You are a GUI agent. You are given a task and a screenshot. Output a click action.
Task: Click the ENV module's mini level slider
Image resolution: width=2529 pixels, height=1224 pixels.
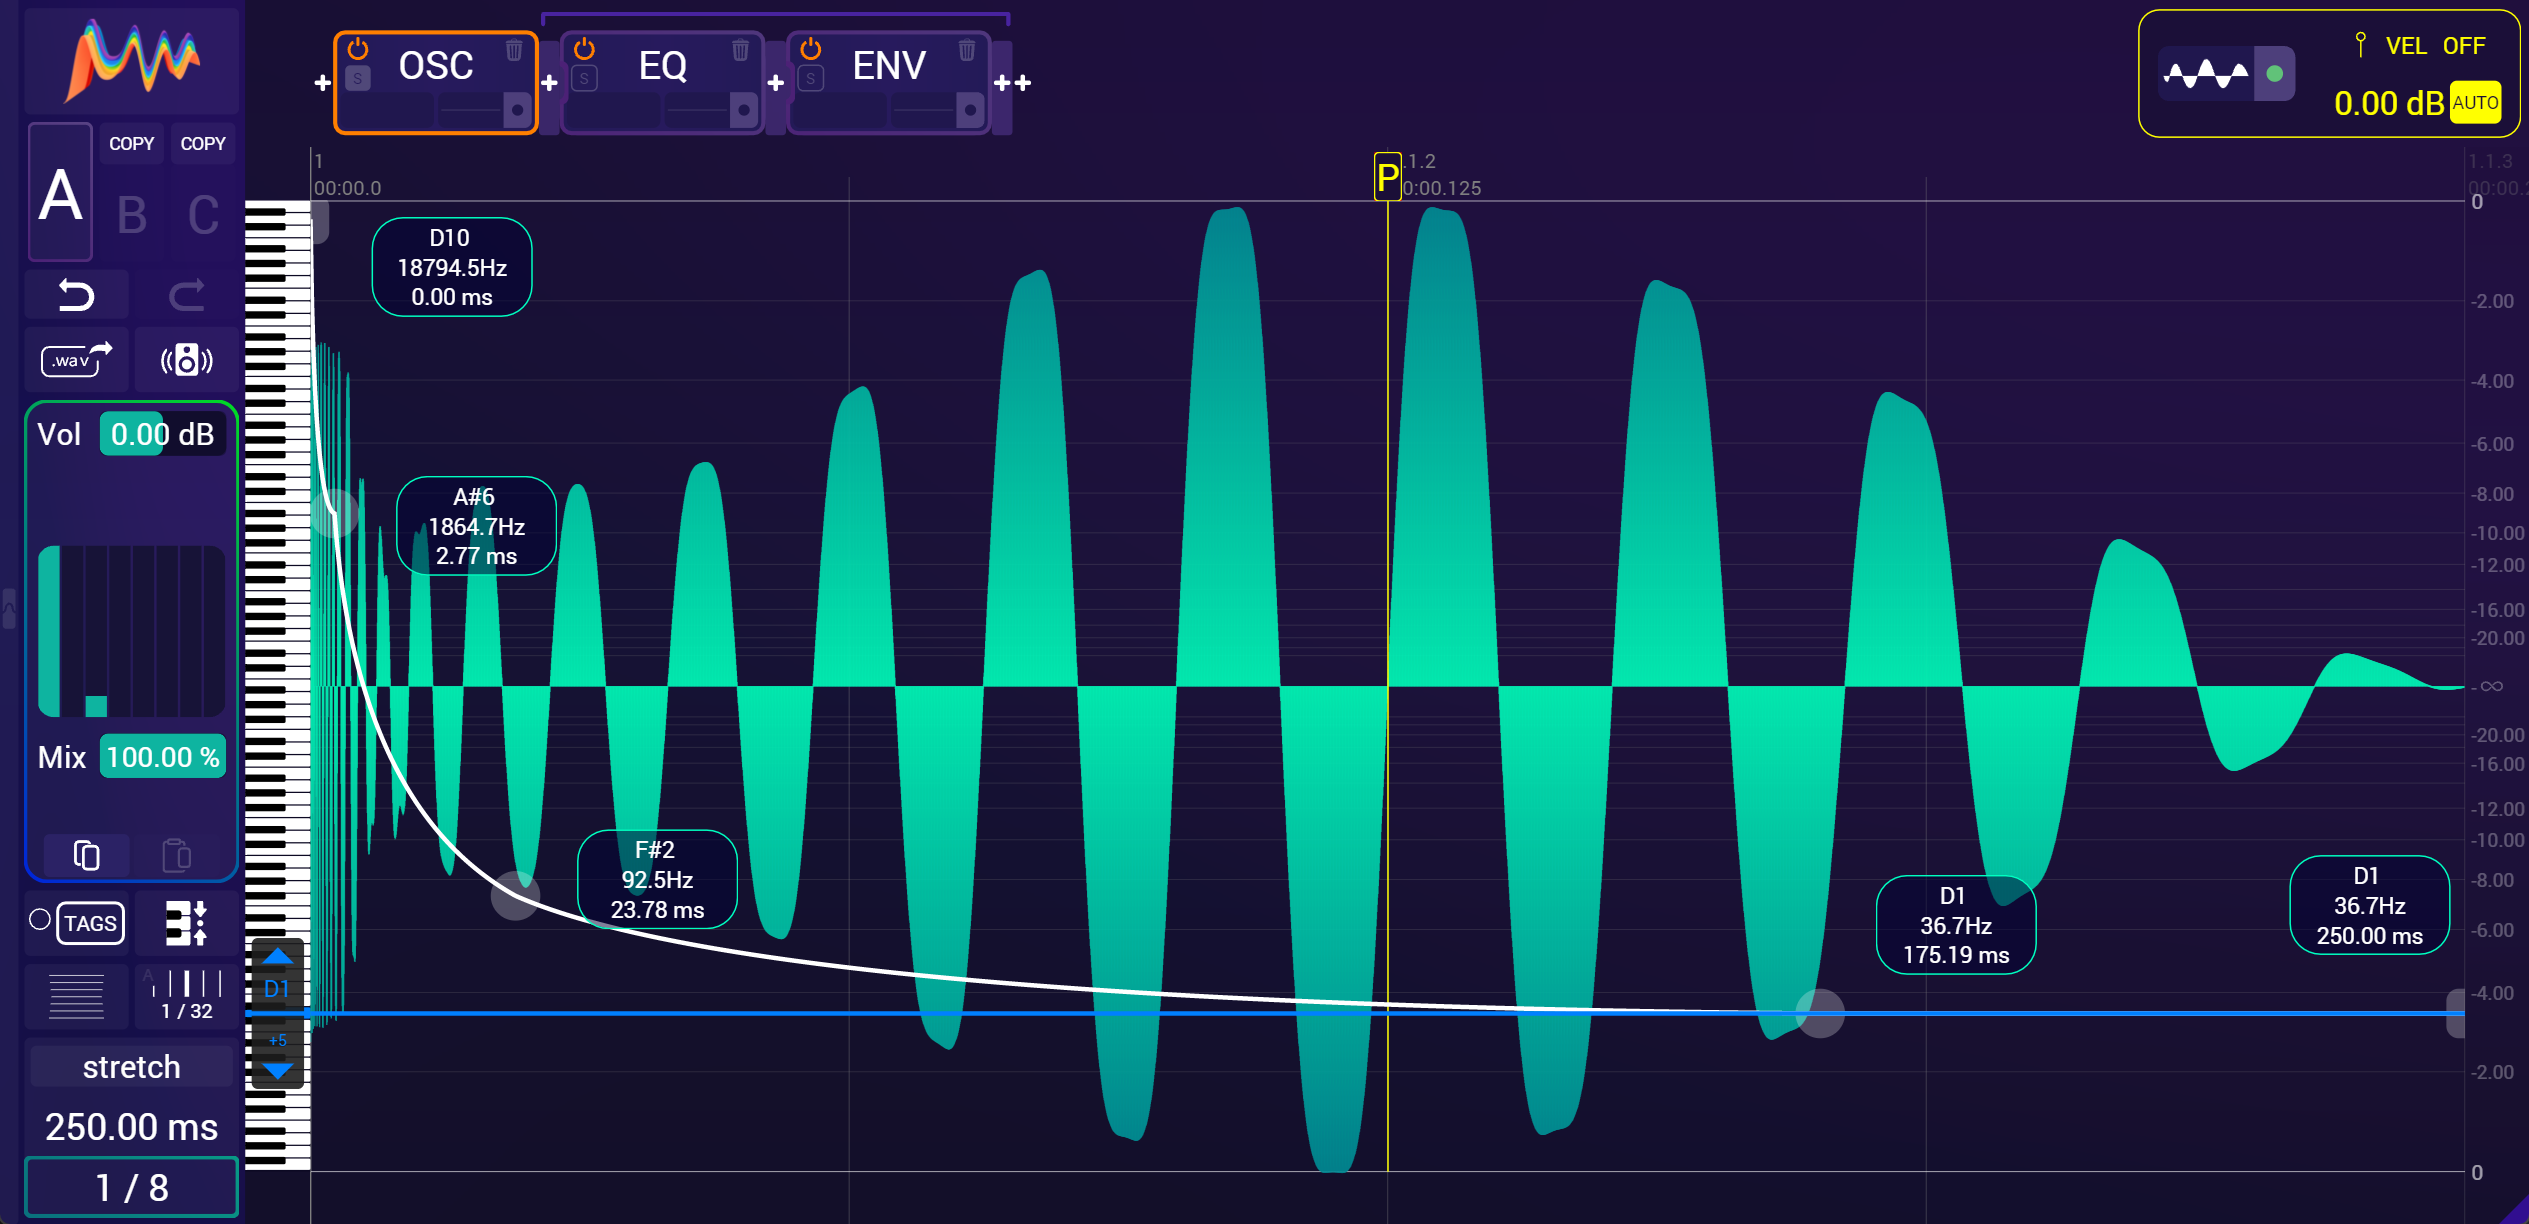click(923, 110)
